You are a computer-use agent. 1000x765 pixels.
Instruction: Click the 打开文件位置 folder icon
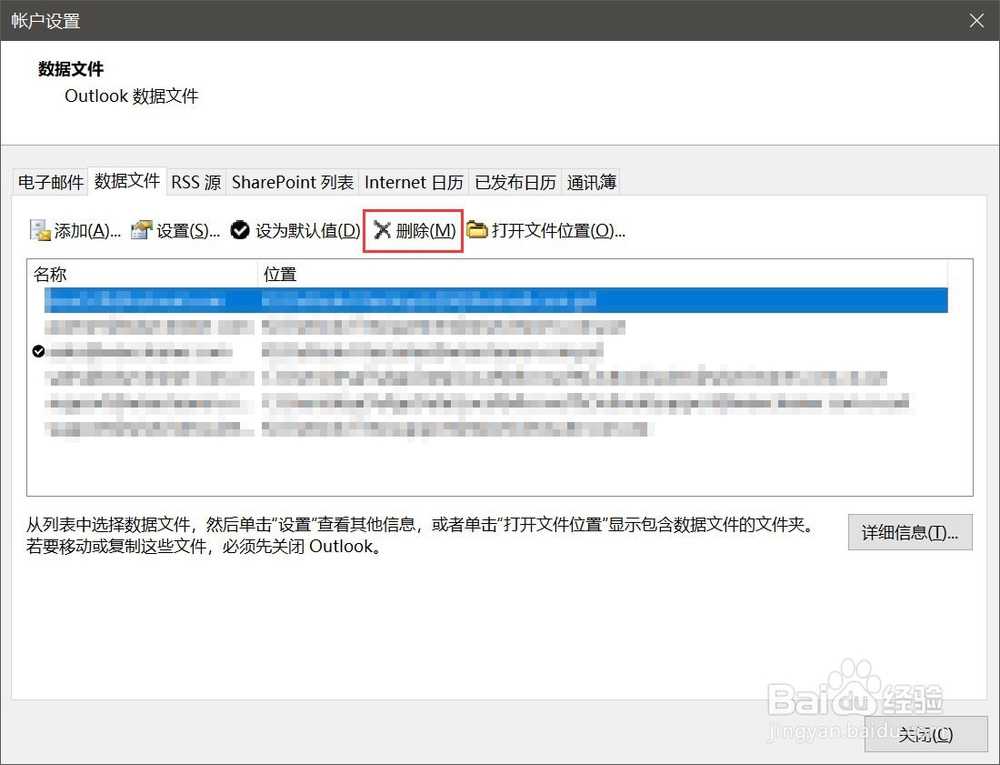coord(476,230)
